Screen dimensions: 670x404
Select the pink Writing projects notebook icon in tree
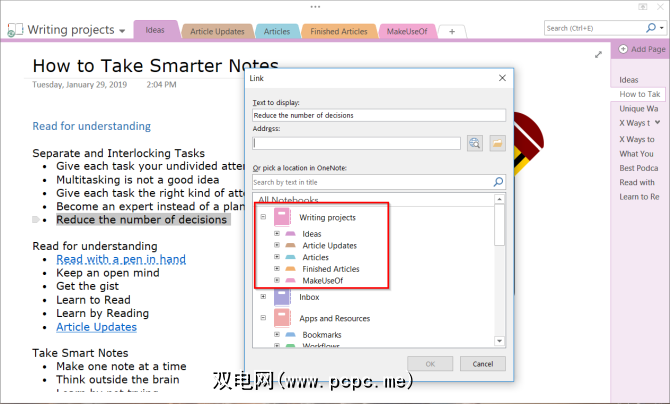tap(282, 217)
